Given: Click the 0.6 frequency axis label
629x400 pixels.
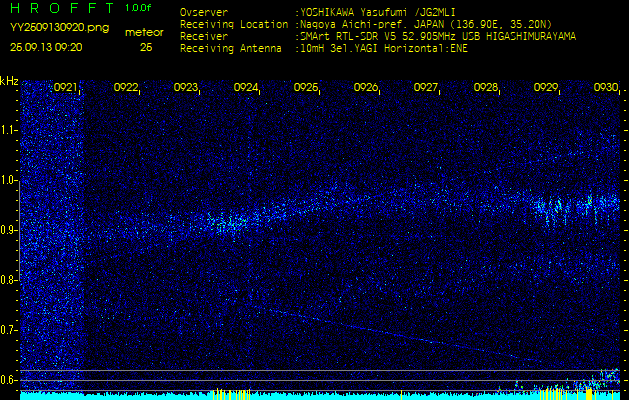Looking at the screenshot, I should [9, 380].
